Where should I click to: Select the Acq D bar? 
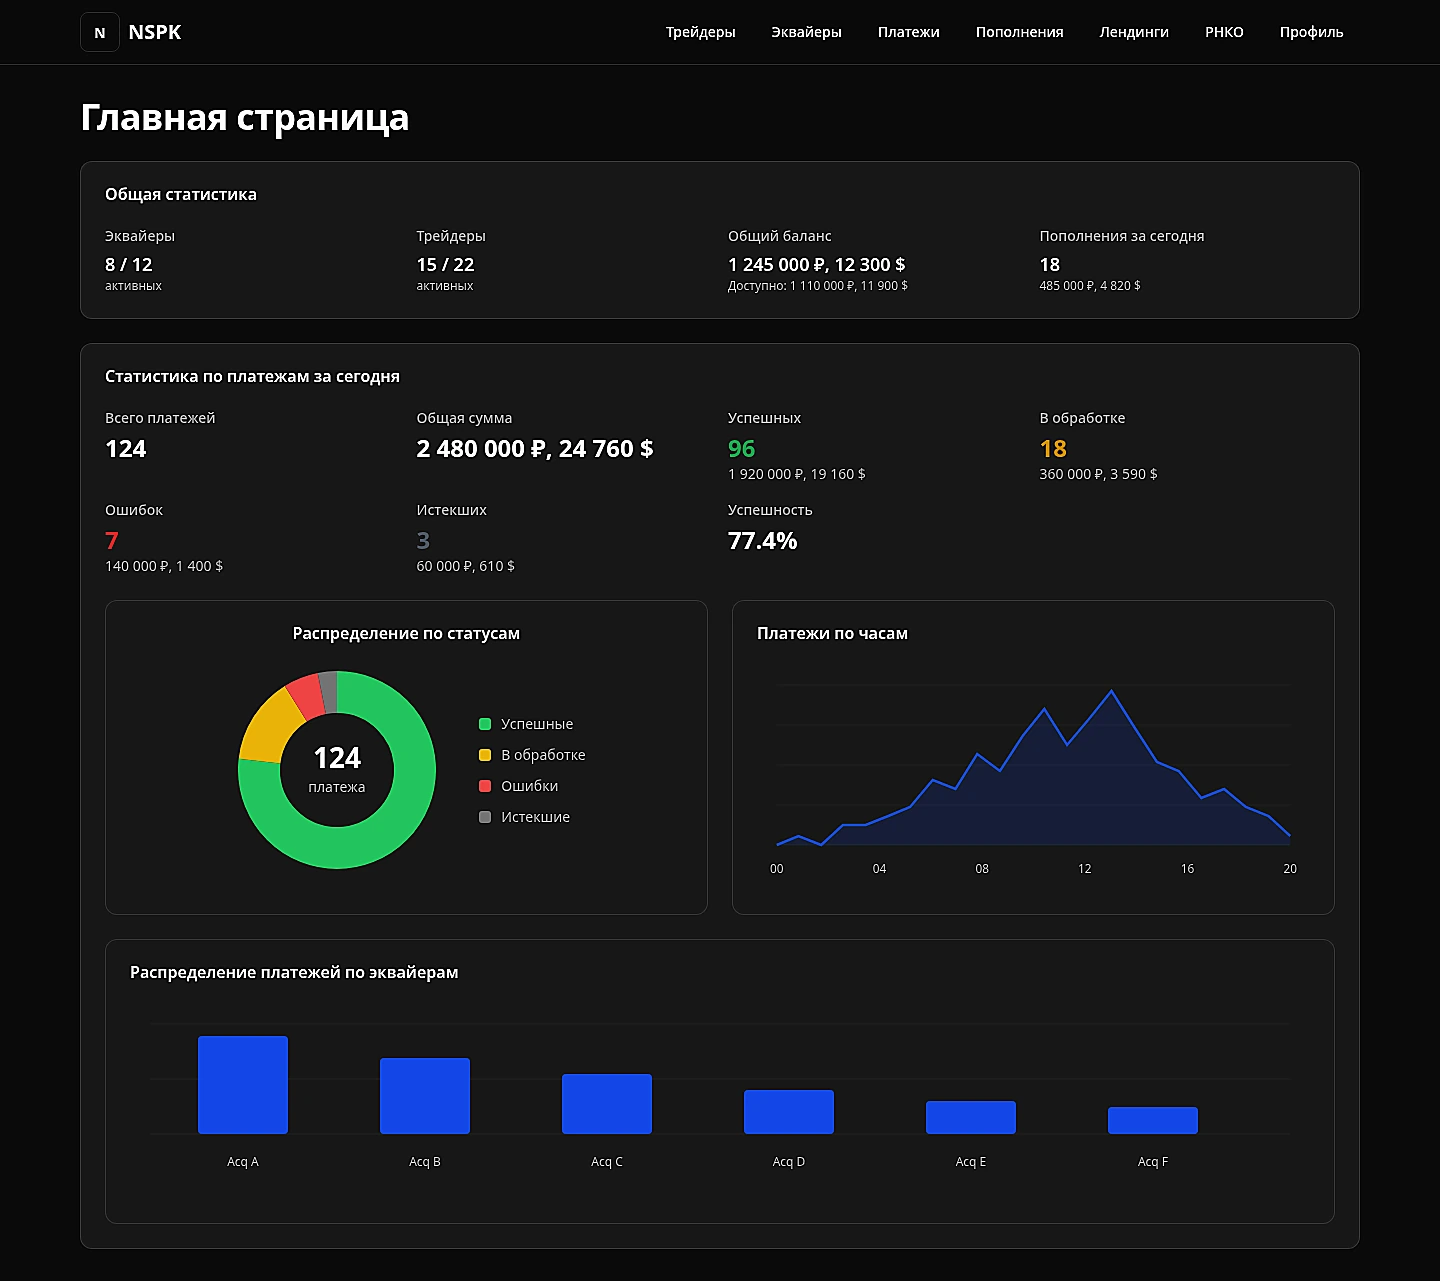coord(789,1112)
